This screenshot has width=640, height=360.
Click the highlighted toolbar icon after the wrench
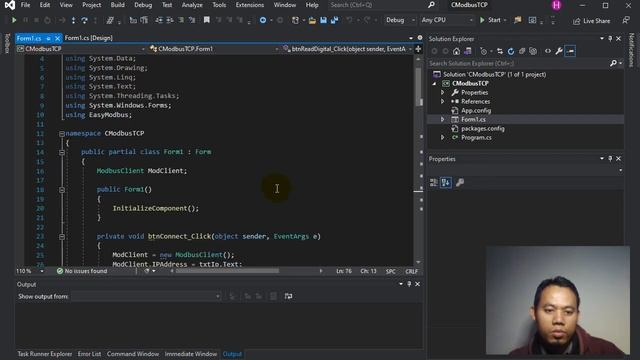click(570, 51)
